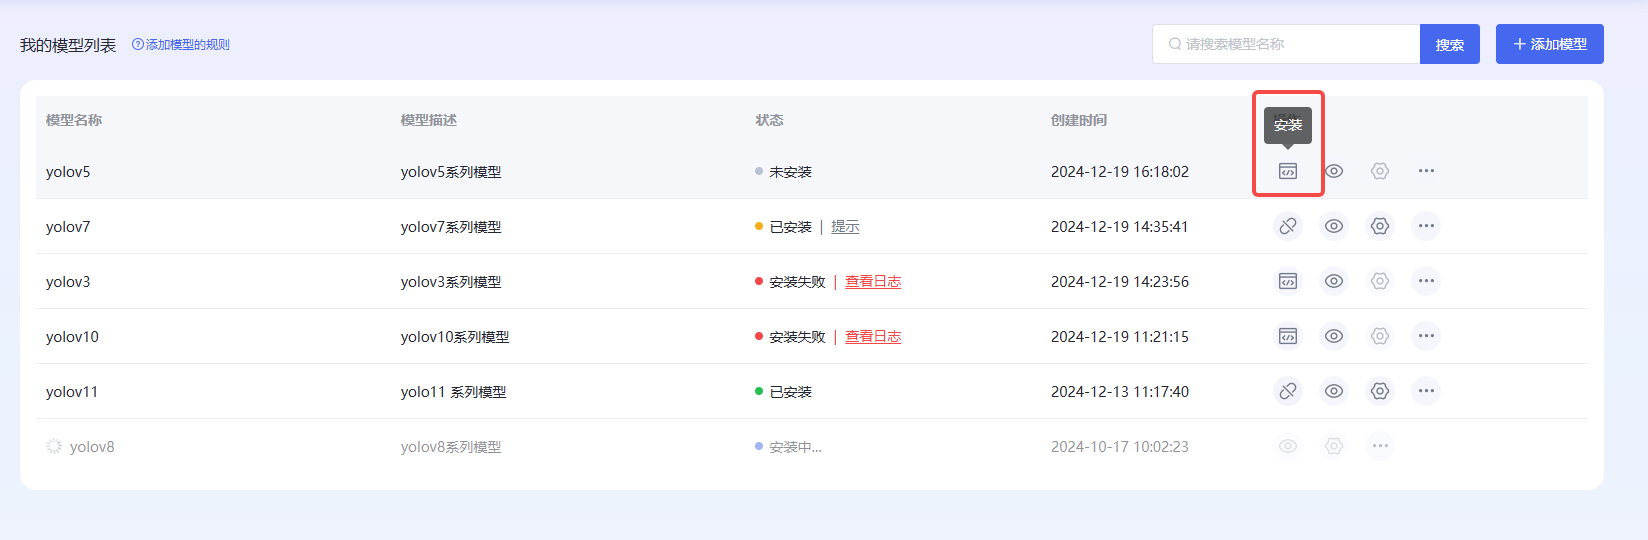Click the eye icon in yolov8 row
This screenshot has height=540, width=1648.
(1288, 446)
